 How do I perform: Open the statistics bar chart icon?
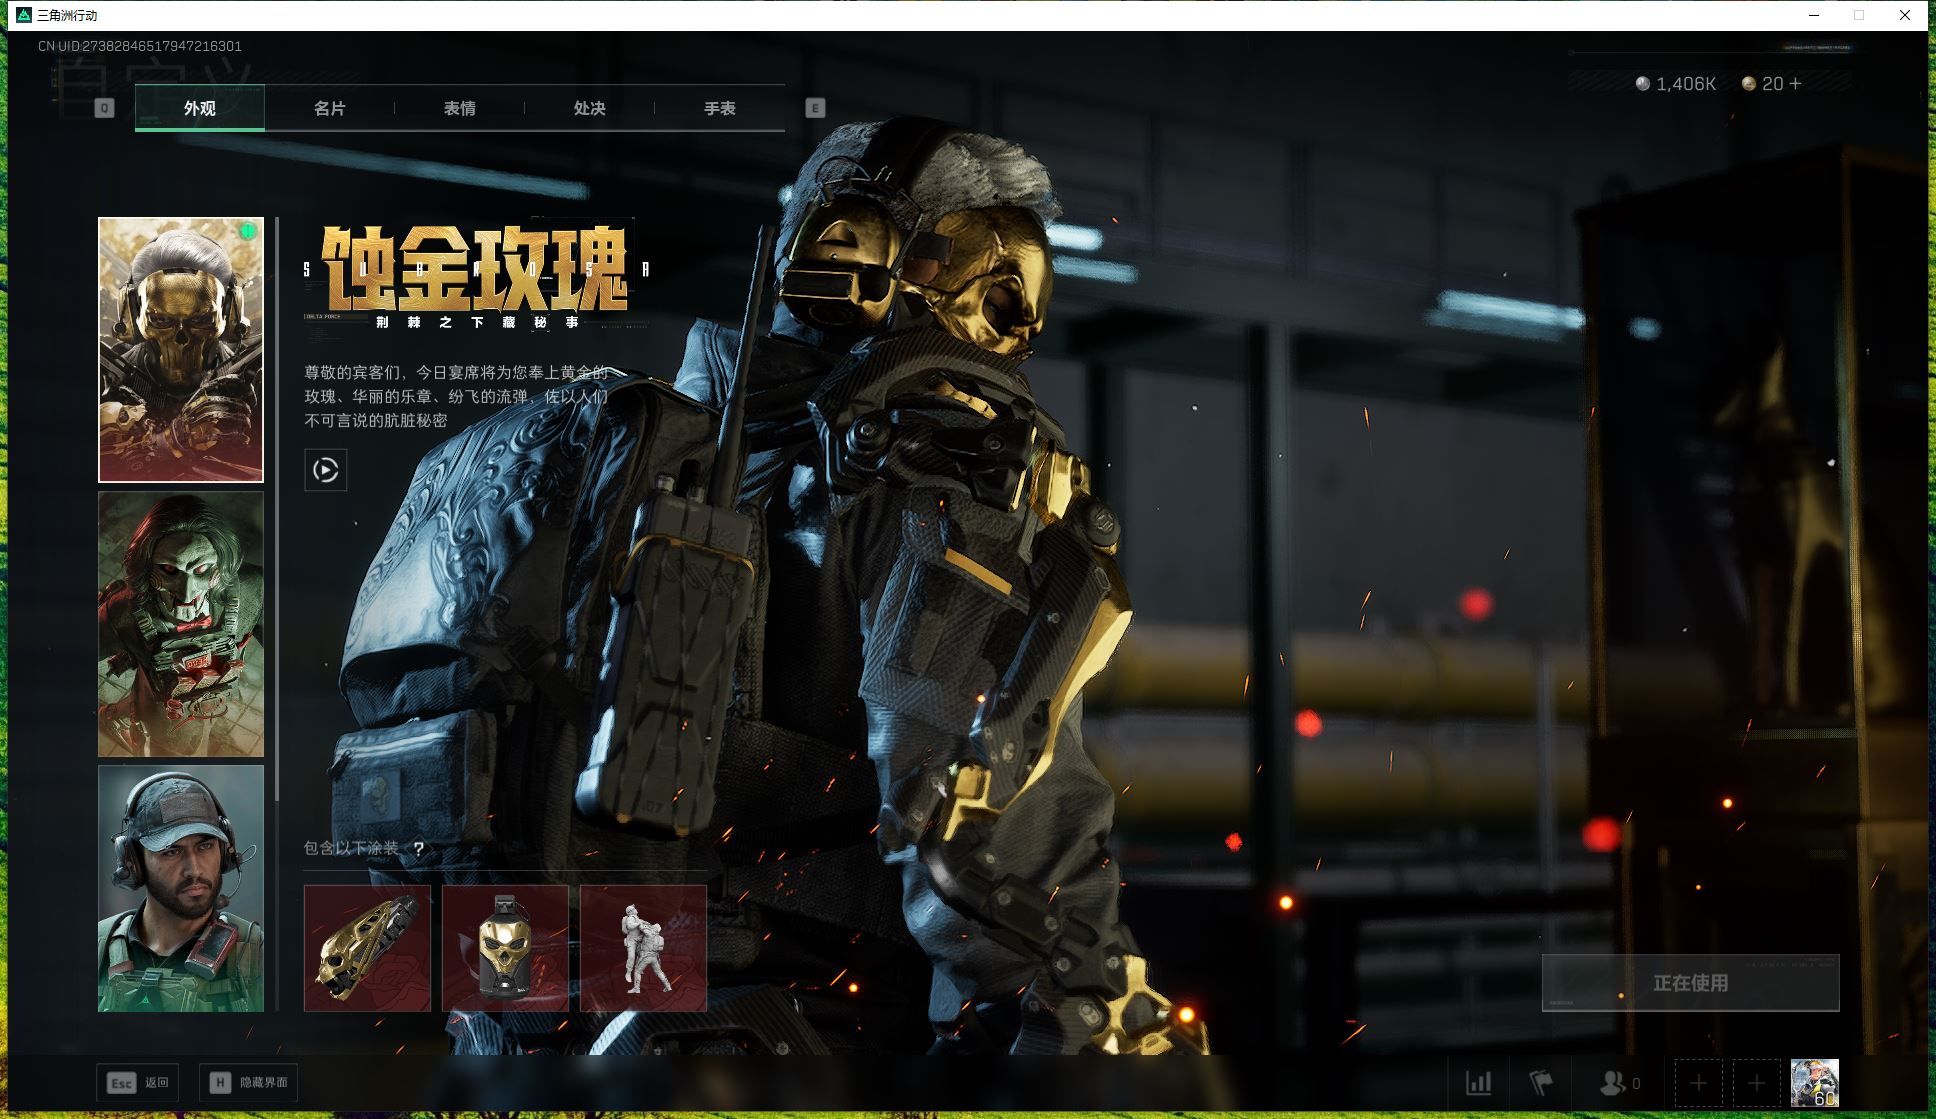tap(1478, 1083)
